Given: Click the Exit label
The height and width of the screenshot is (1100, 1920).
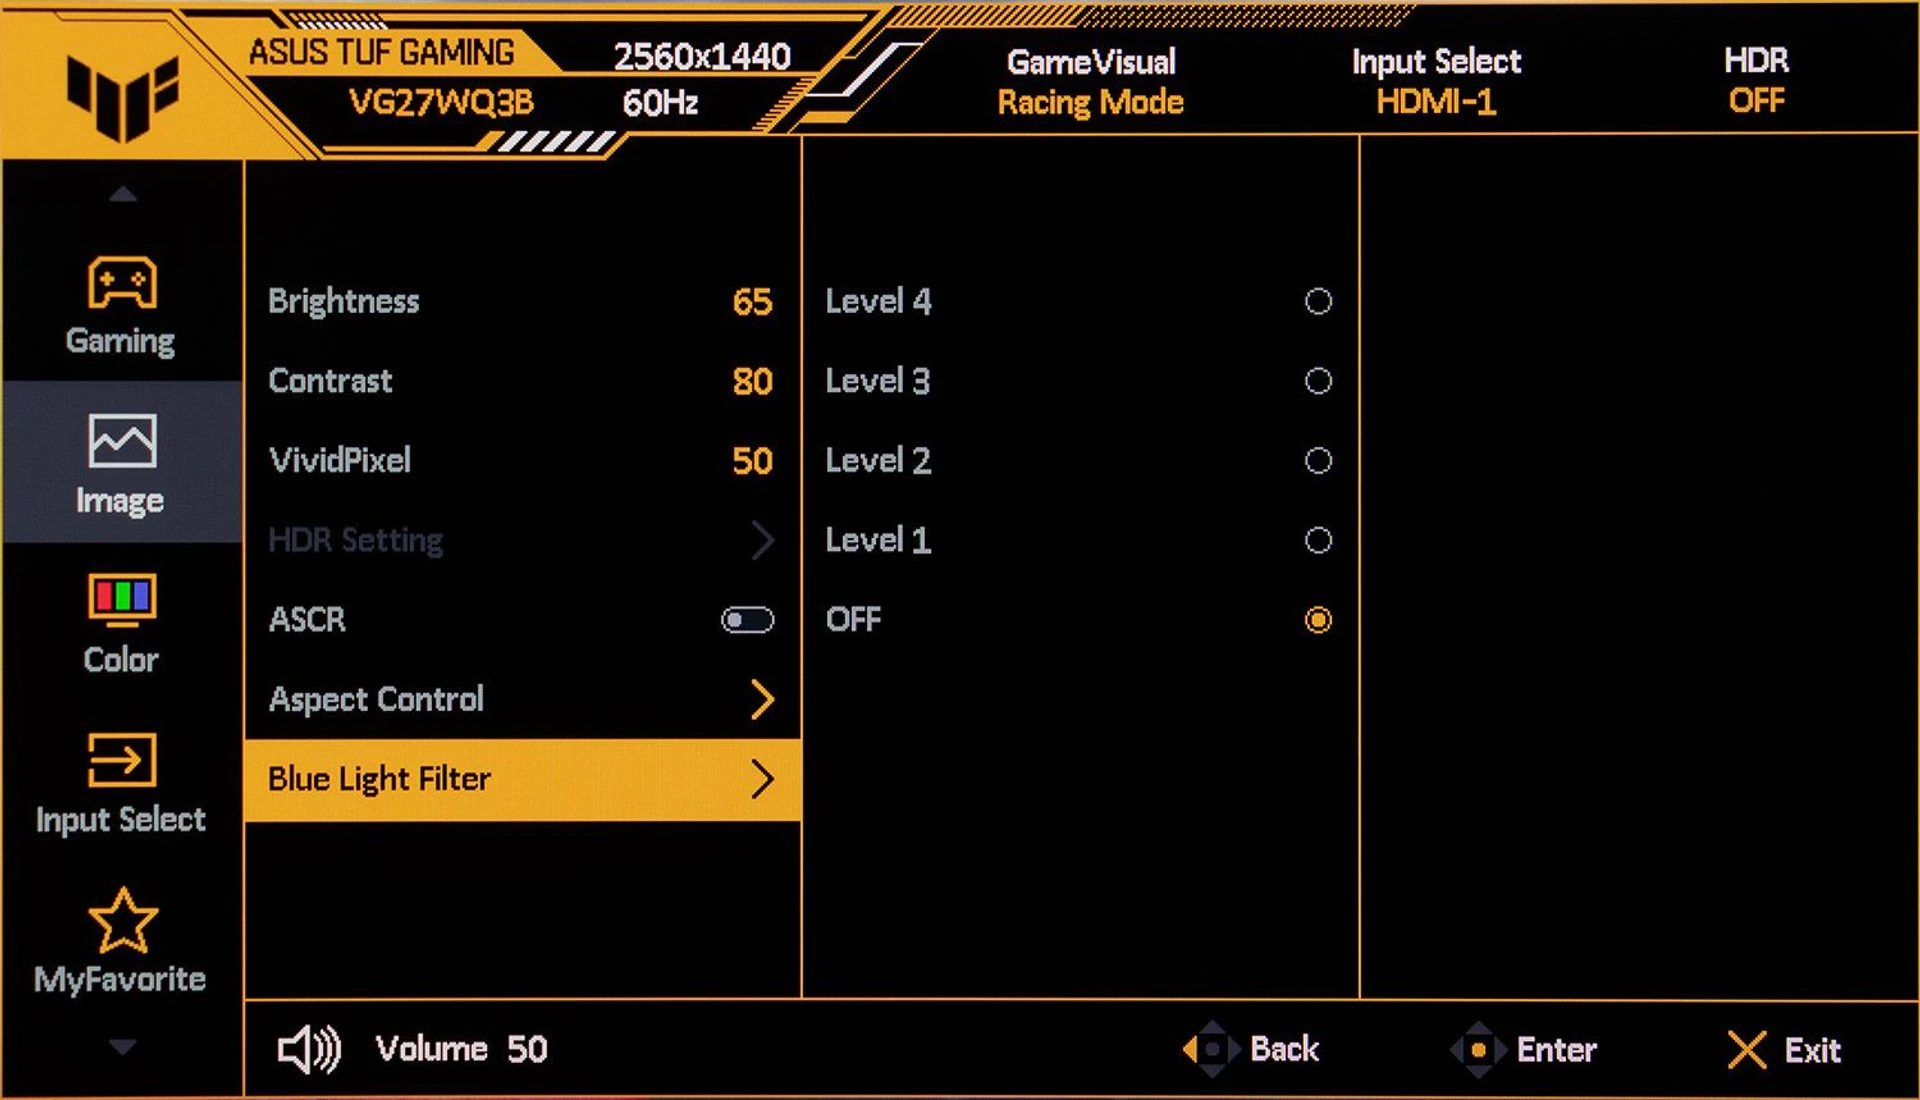Looking at the screenshot, I should pyautogui.click(x=1813, y=1050).
